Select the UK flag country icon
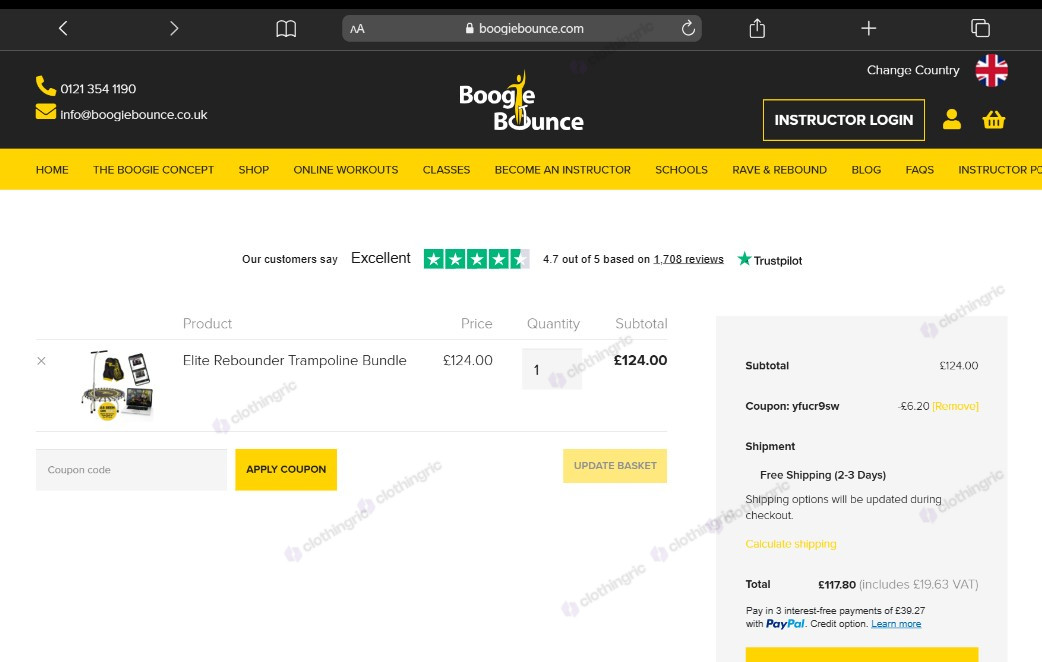 [x=991, y=70]
